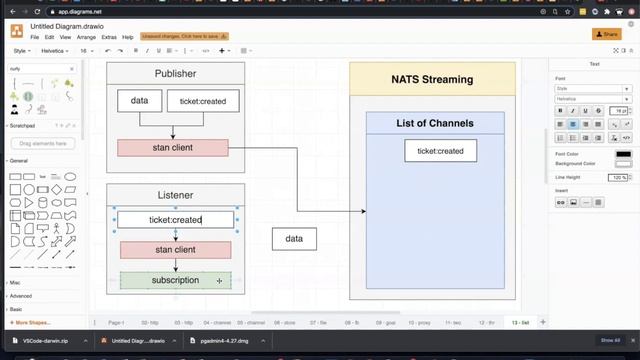The width and height of the screenshot is (640, 360).
Task: Open the font size 16 dropdown
Action: click(x=87, y=51)
